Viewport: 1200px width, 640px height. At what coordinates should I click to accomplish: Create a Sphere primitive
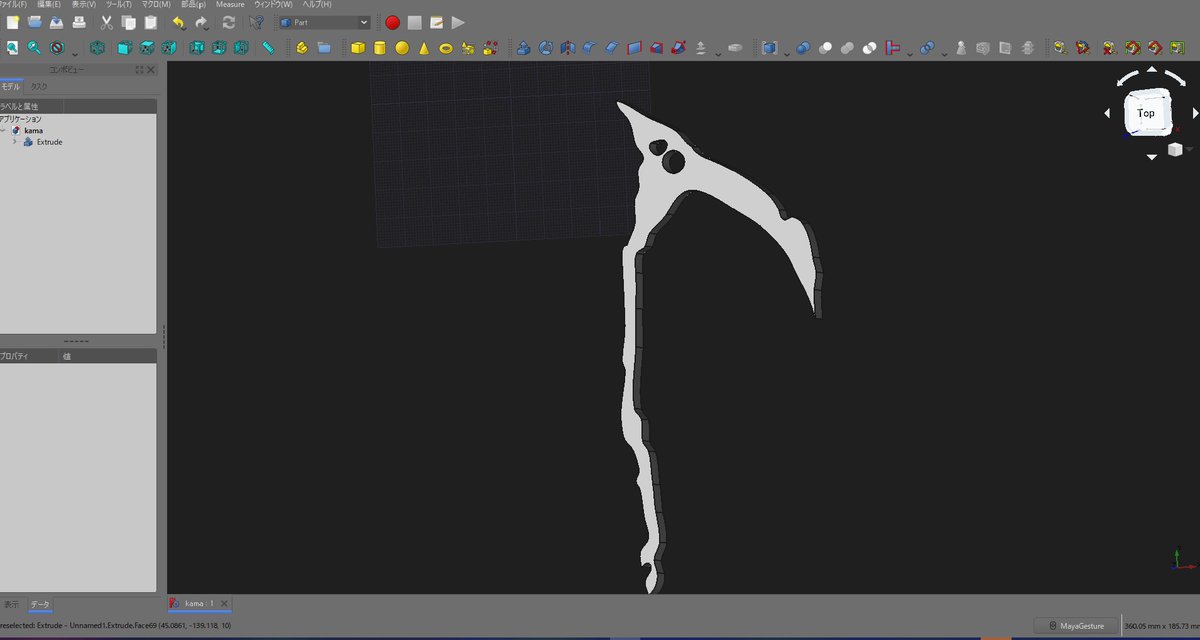click(x=402, y=47)
